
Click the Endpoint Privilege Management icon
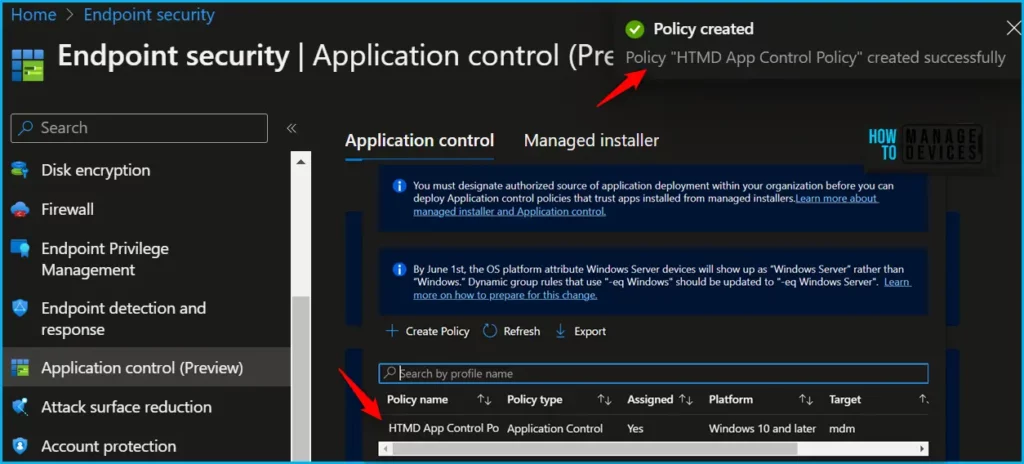click(x=20, y=249)
